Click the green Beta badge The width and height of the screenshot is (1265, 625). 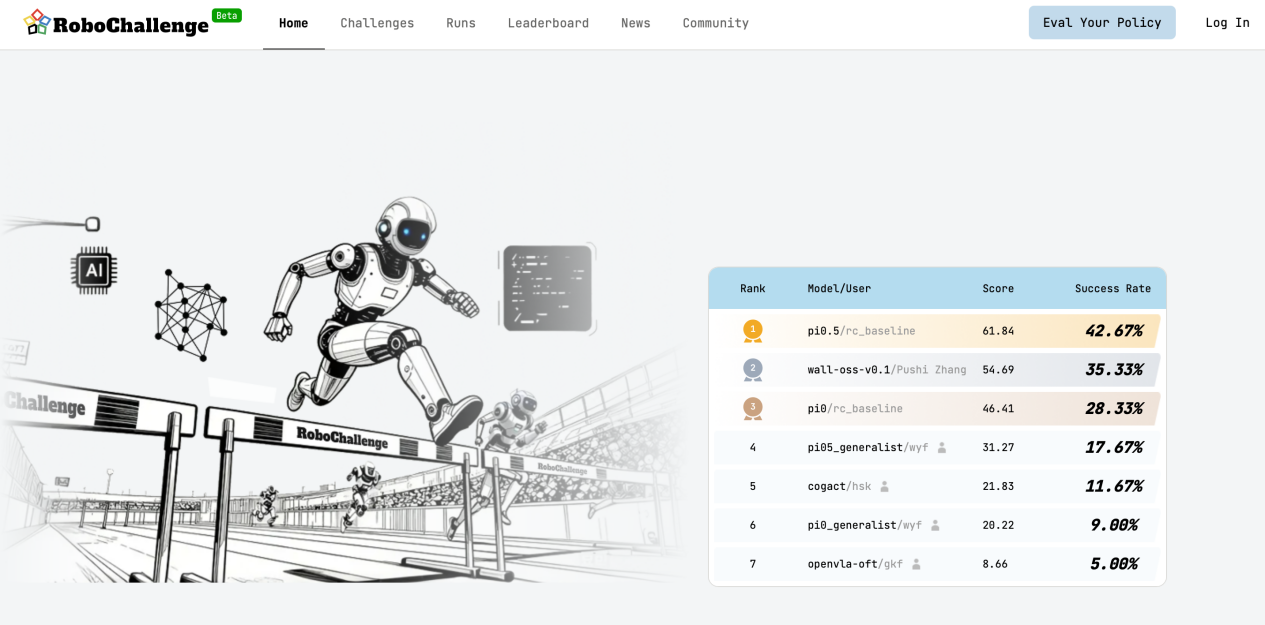click(226, 15)
